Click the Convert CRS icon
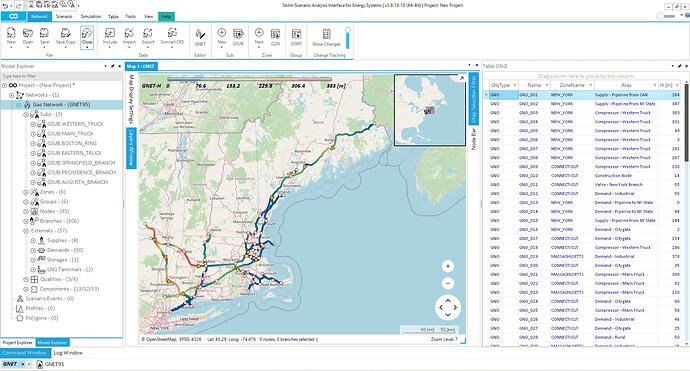 pos(172,33)
